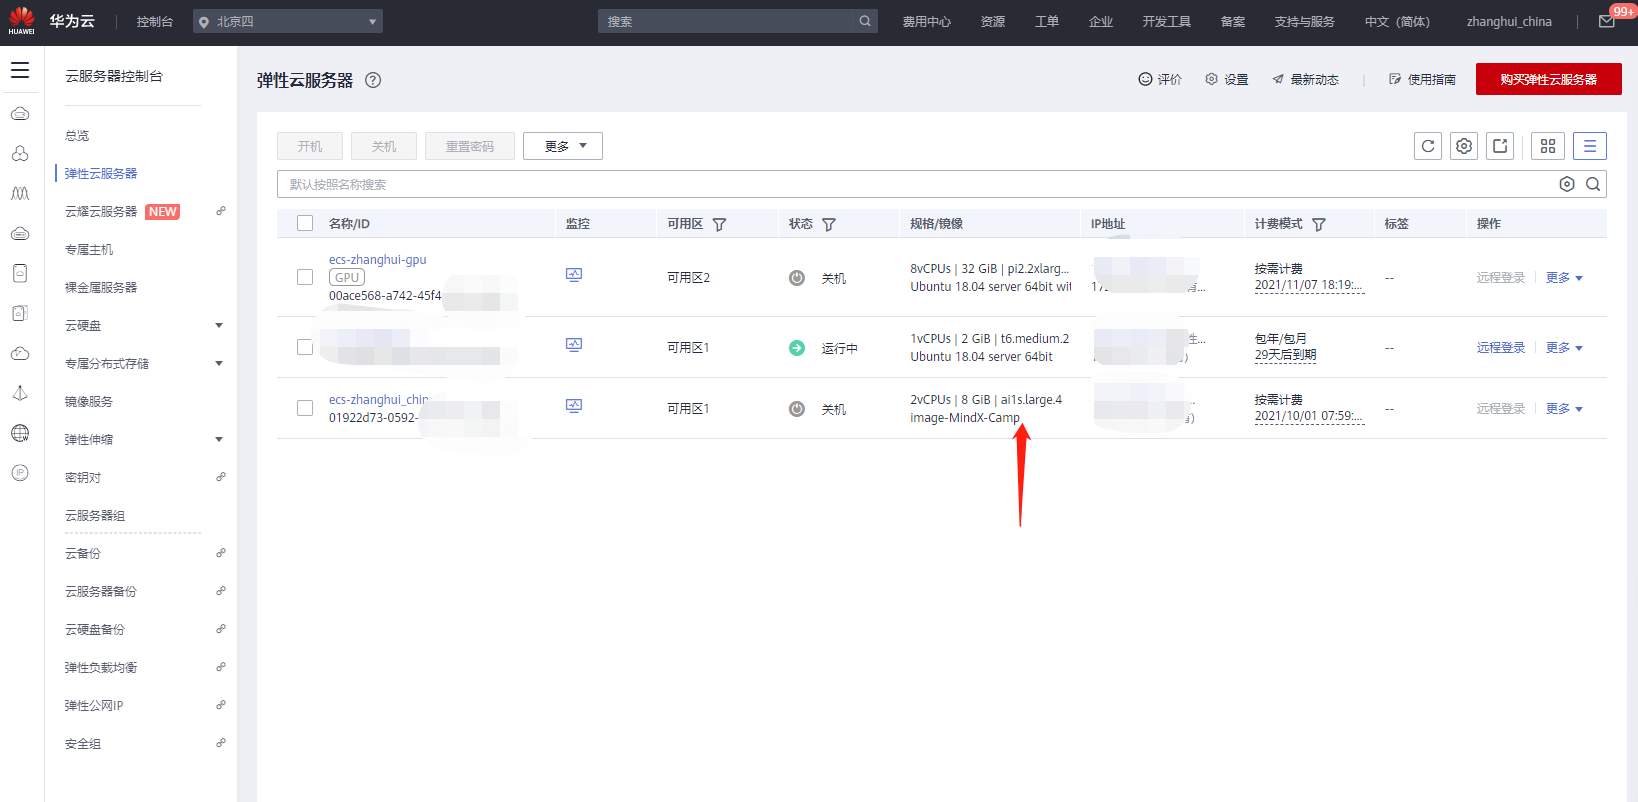Click the link icon next to 弹性公网IP
The image size is (1638, 802).
221,705
